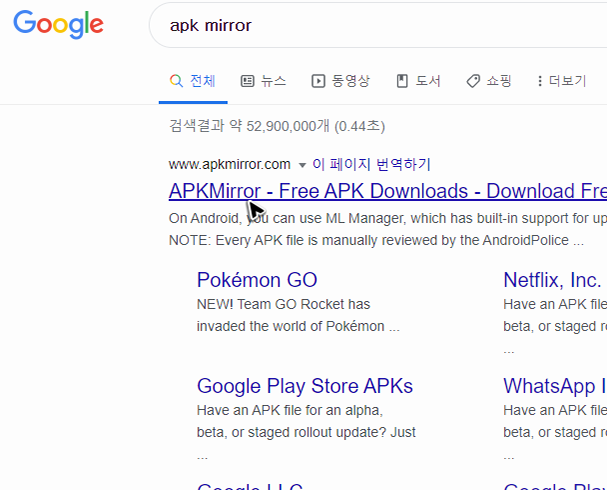Image resolution: width=607 pixels, height=490 pixels.
Task: Open the 뉴스 tab
Action: click(x=263, y=81)
